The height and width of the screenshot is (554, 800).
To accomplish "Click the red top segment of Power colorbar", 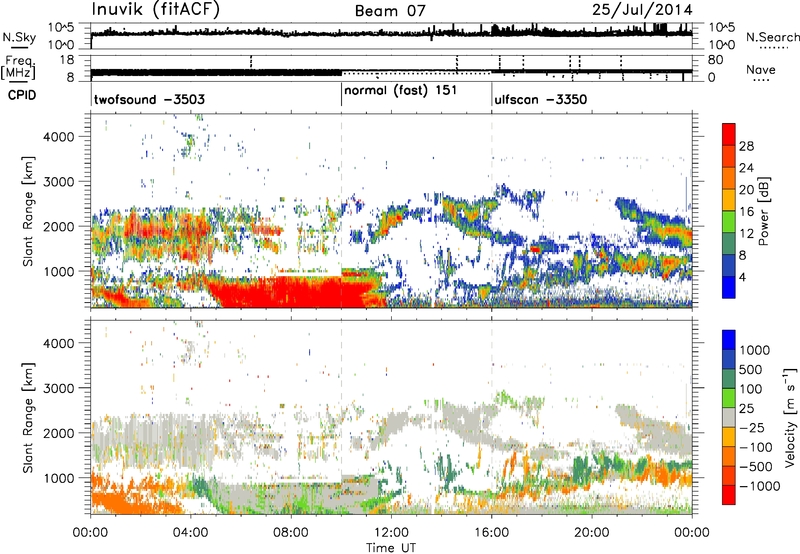I will click(729, 134).
